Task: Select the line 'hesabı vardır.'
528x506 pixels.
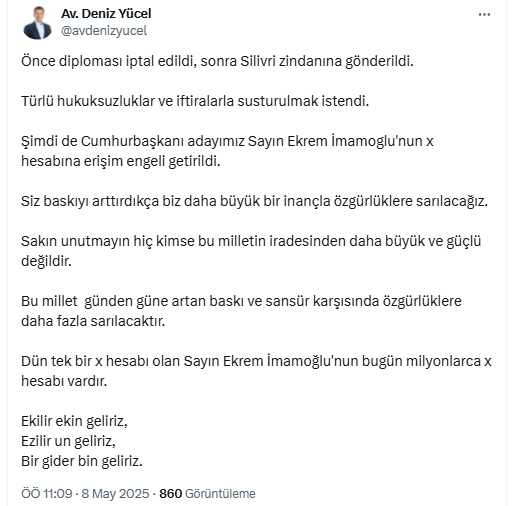Action: coord(64,381)
